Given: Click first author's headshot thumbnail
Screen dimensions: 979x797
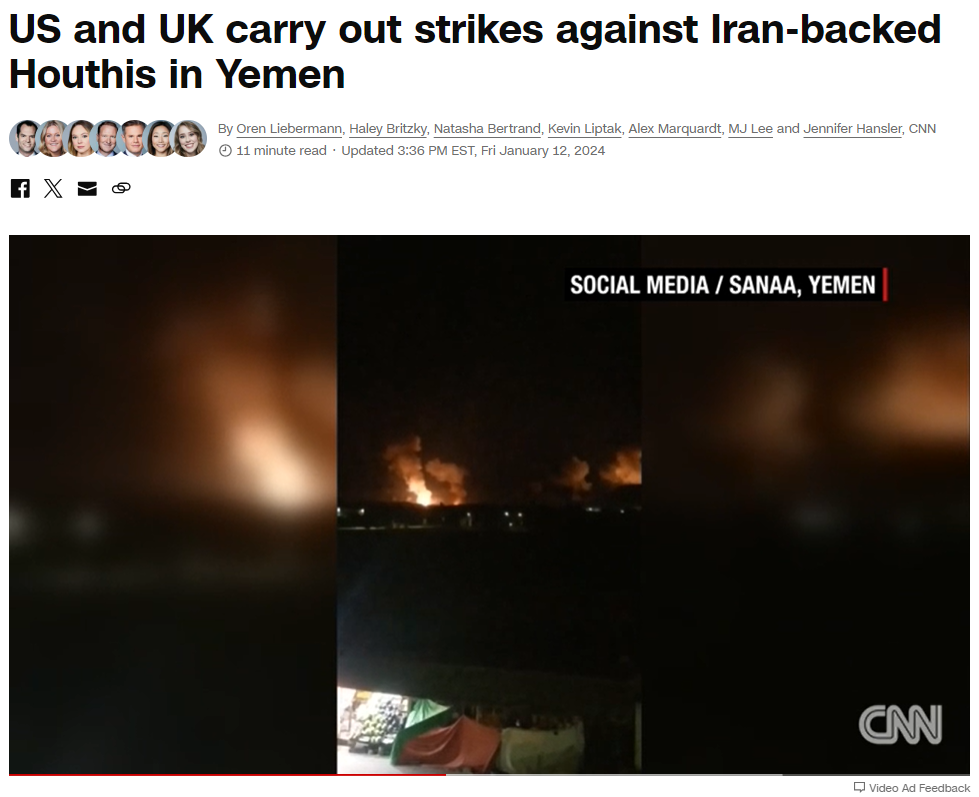Looking at the screenshot, I should [26, 138].
